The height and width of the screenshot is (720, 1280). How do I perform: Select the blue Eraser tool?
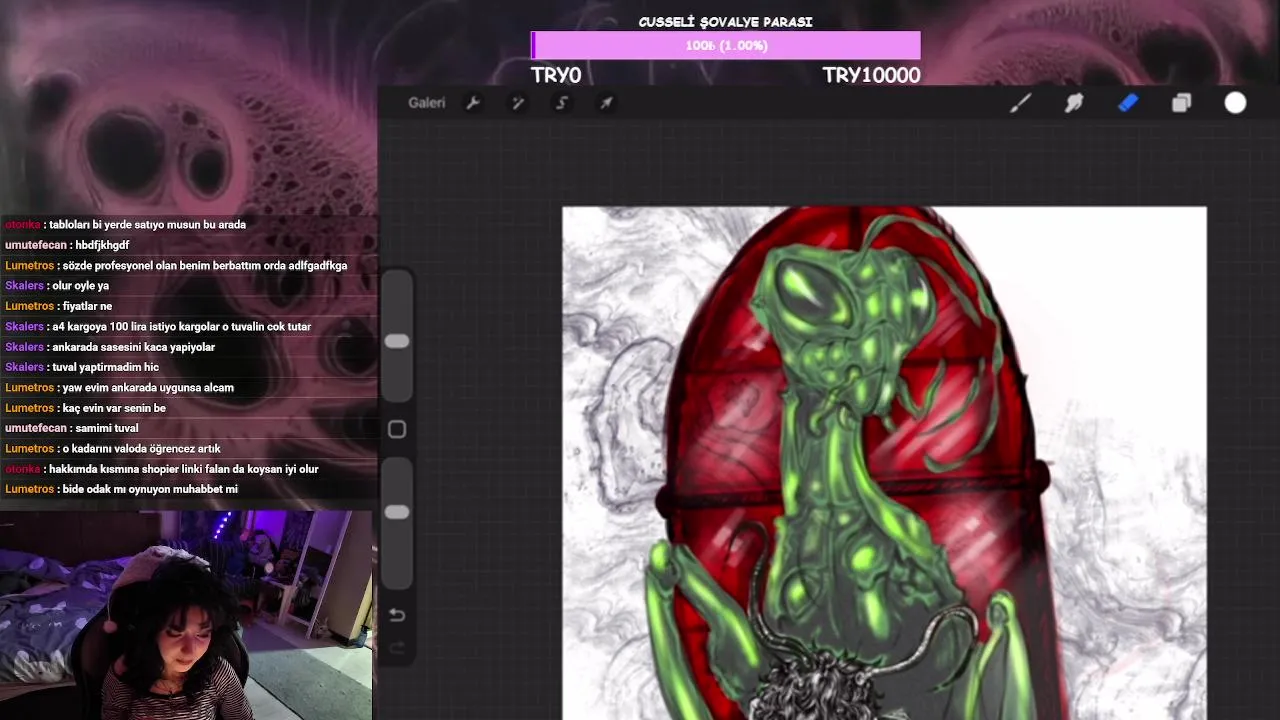point(1128,103)
